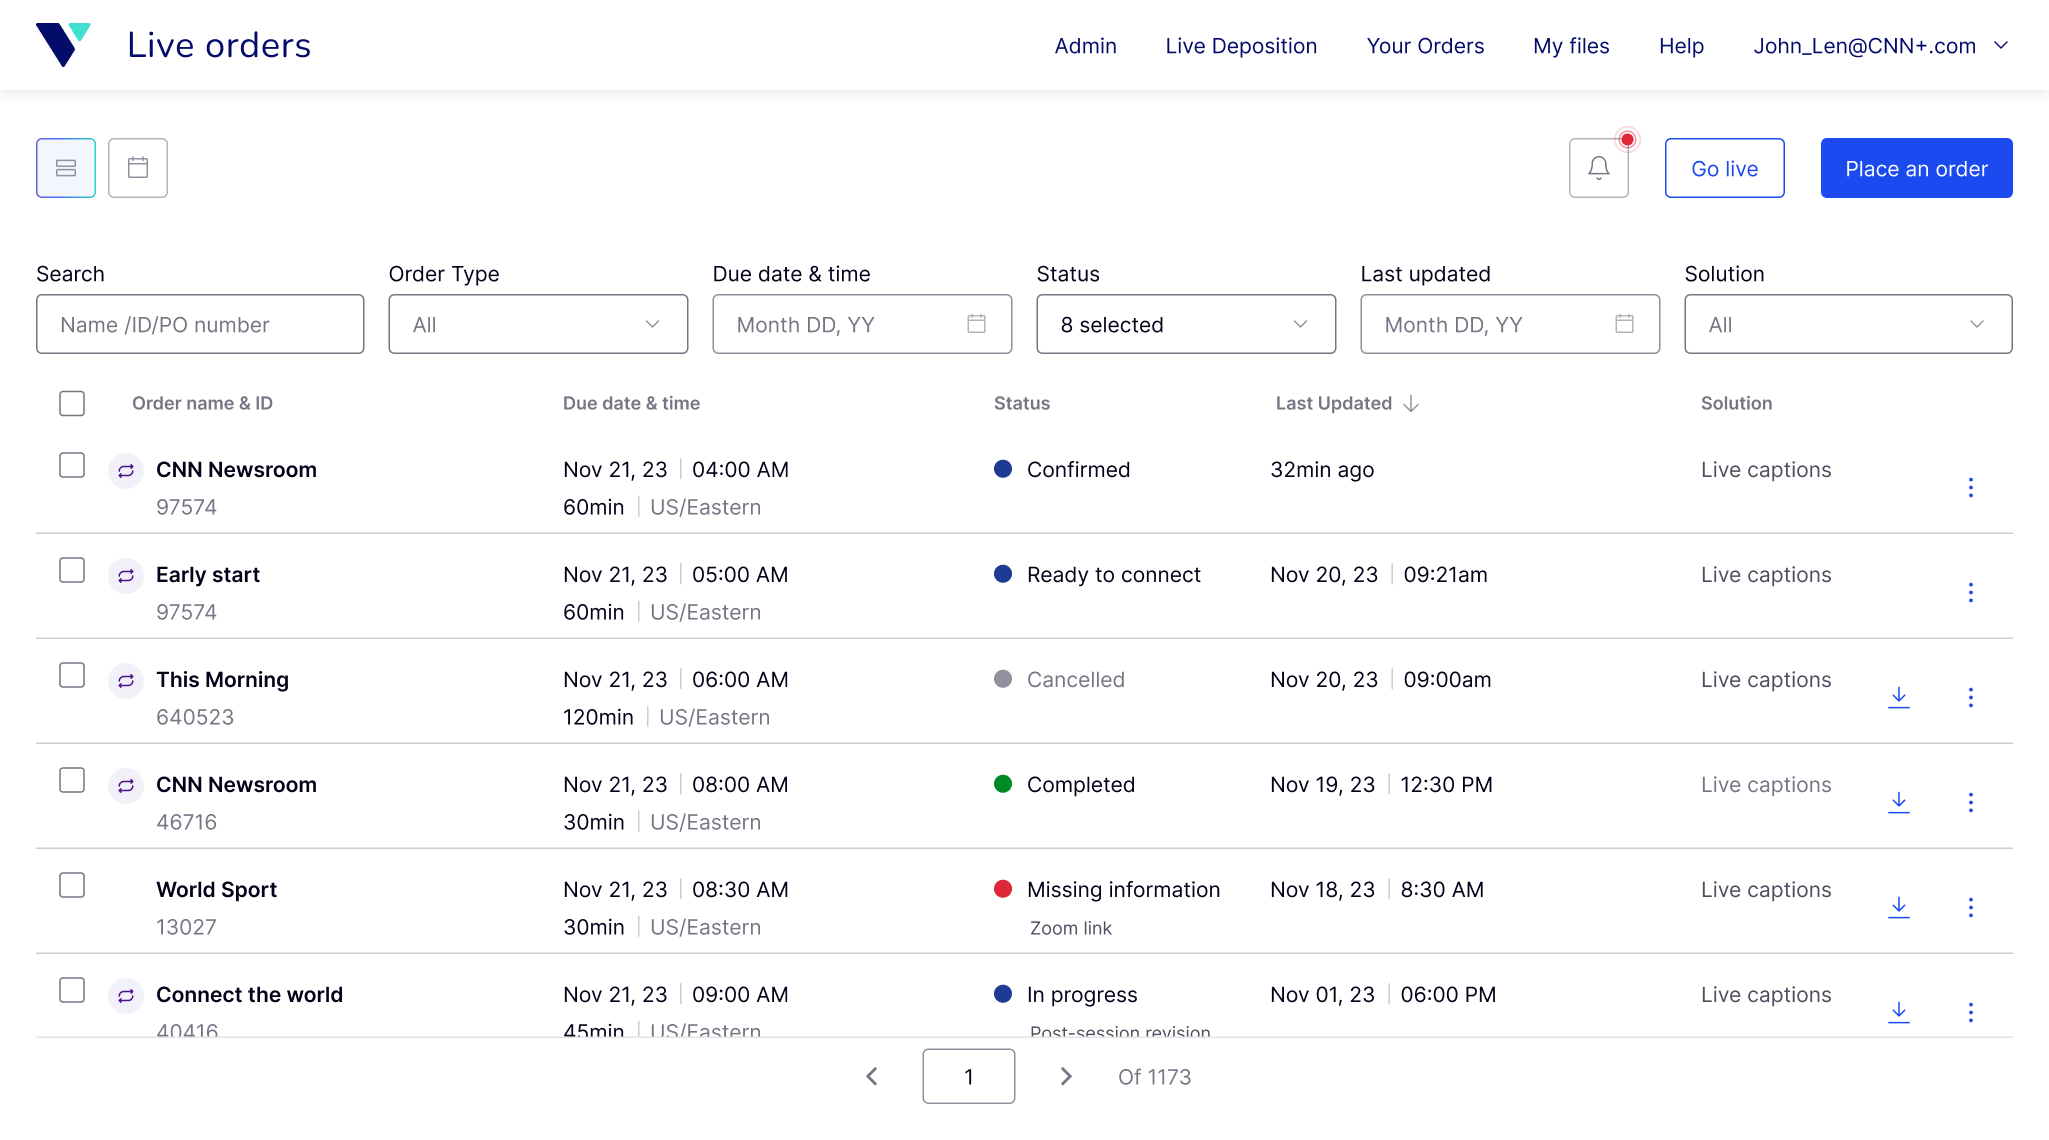The height and width of the screenshot is (1140, 2049).
Task: Click recurring icon for CNN Newsroom 97574
Action: 126,470
